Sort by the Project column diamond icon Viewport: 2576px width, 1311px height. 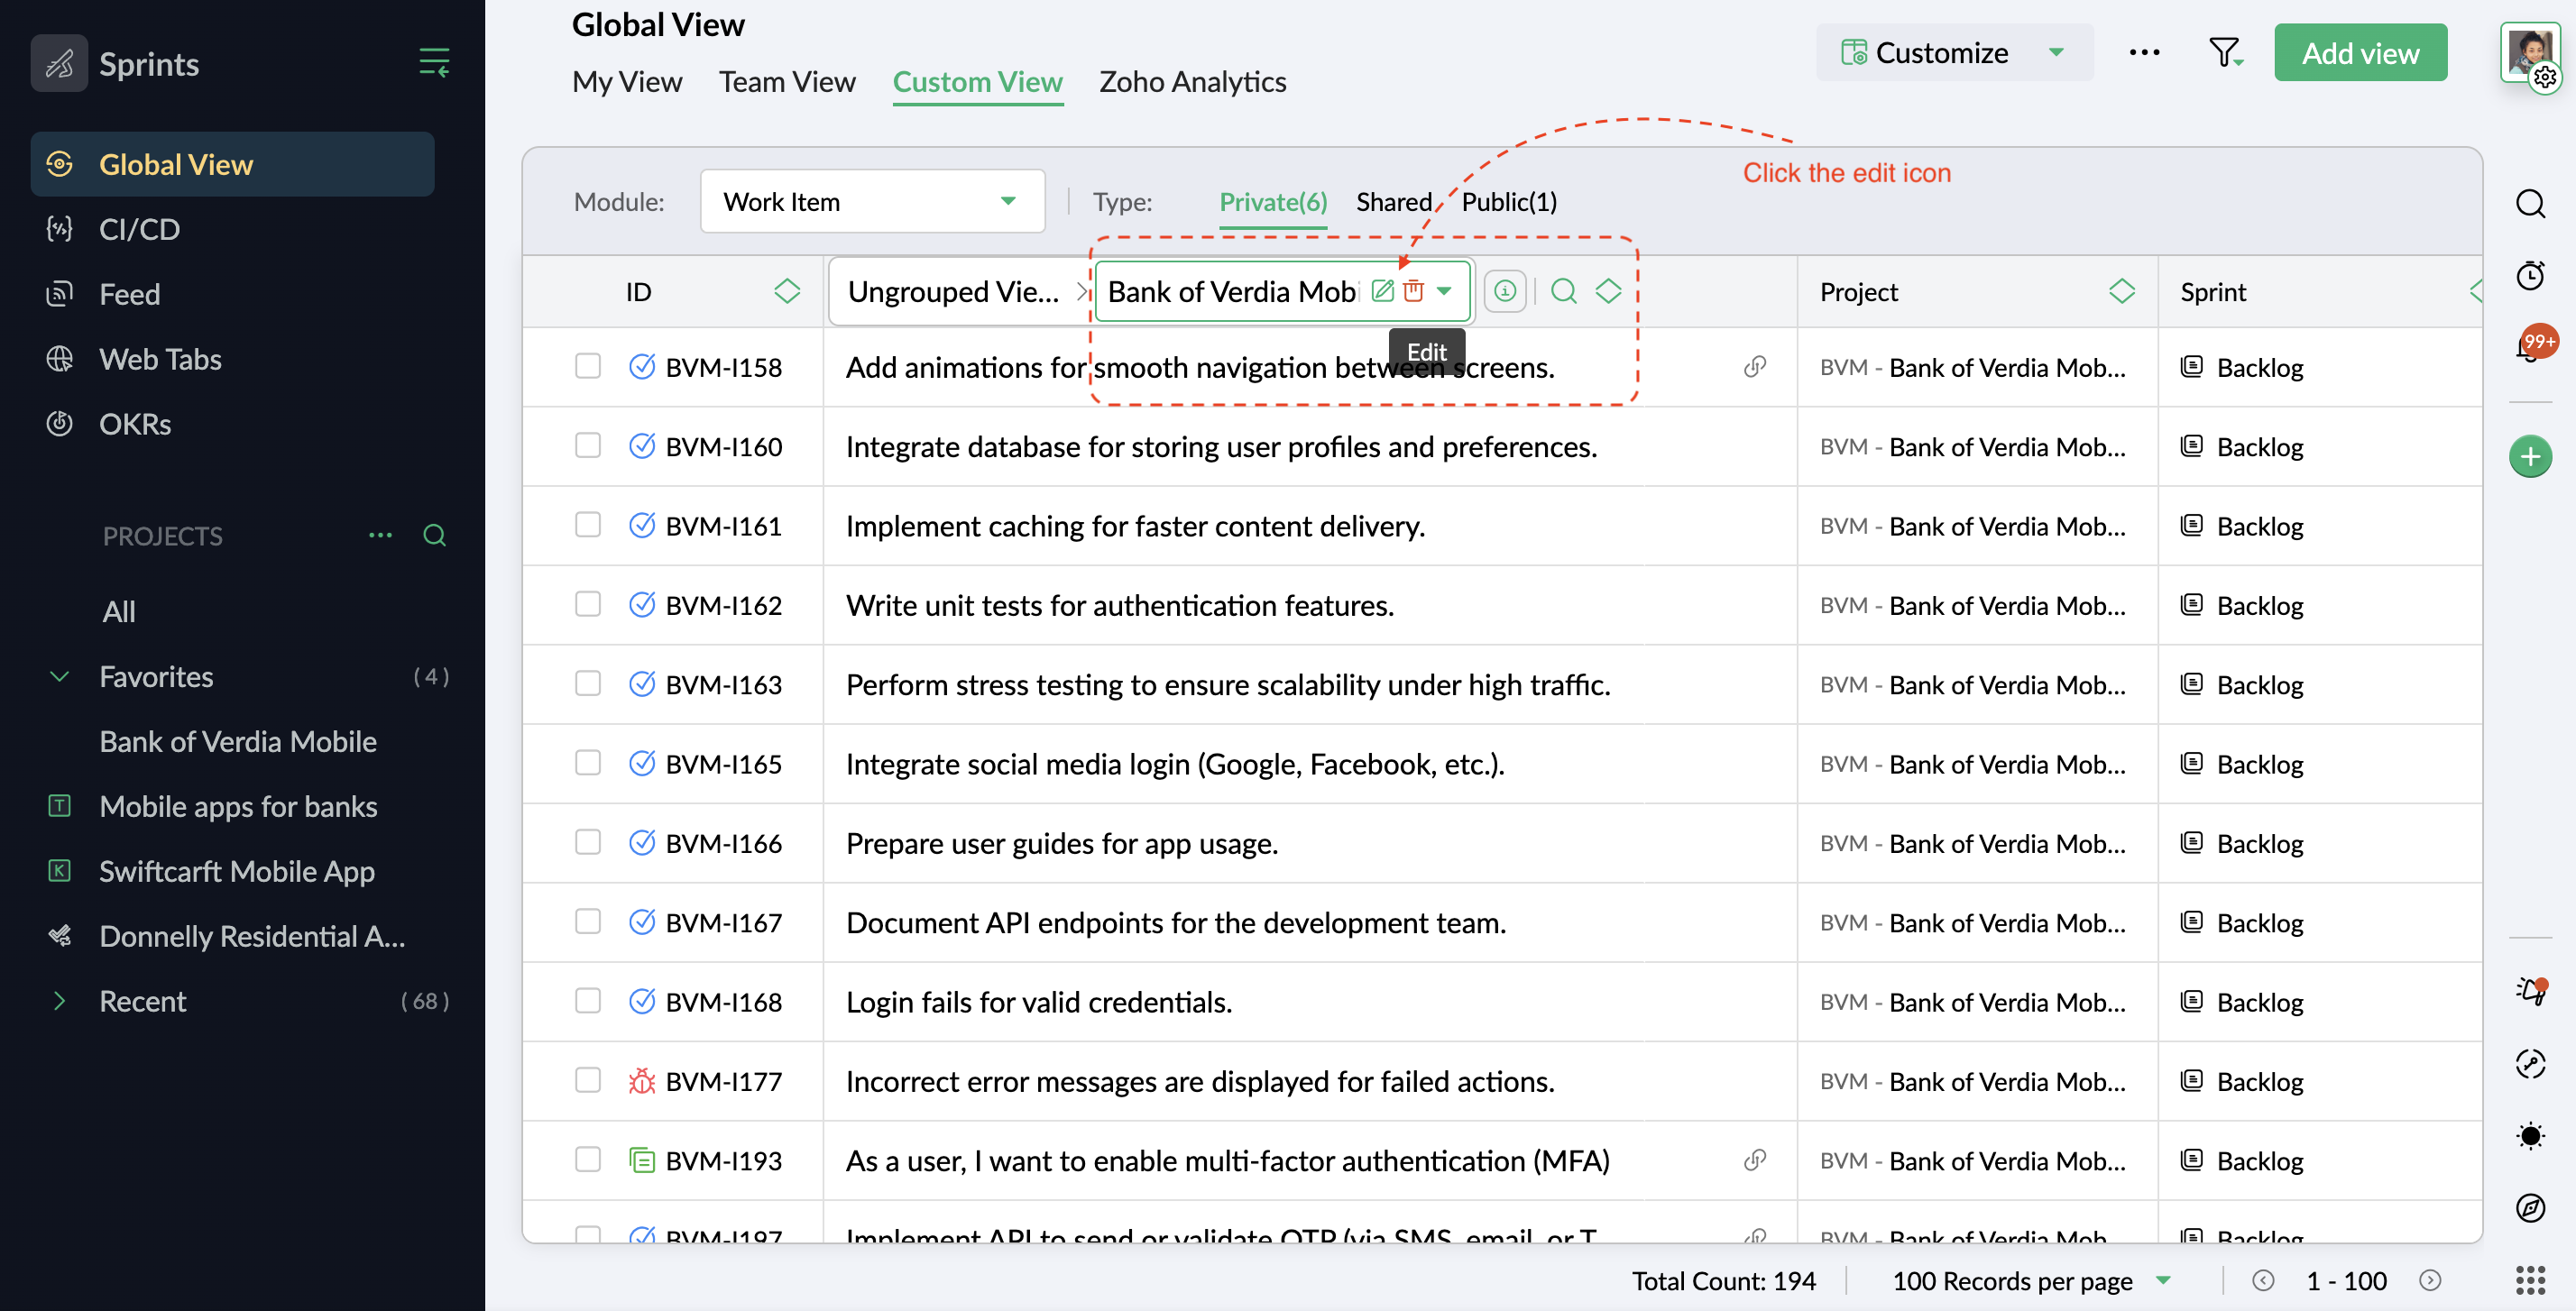2122,291
